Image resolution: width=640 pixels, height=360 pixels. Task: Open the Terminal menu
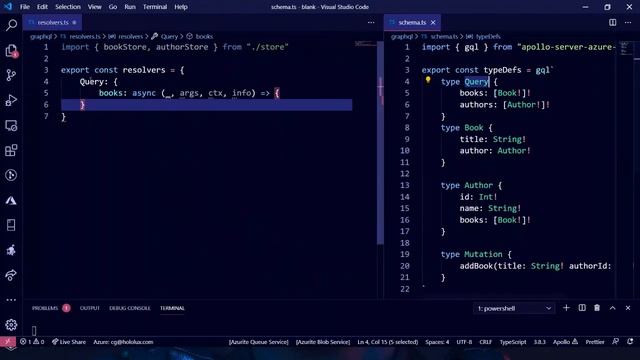point(155,7)
